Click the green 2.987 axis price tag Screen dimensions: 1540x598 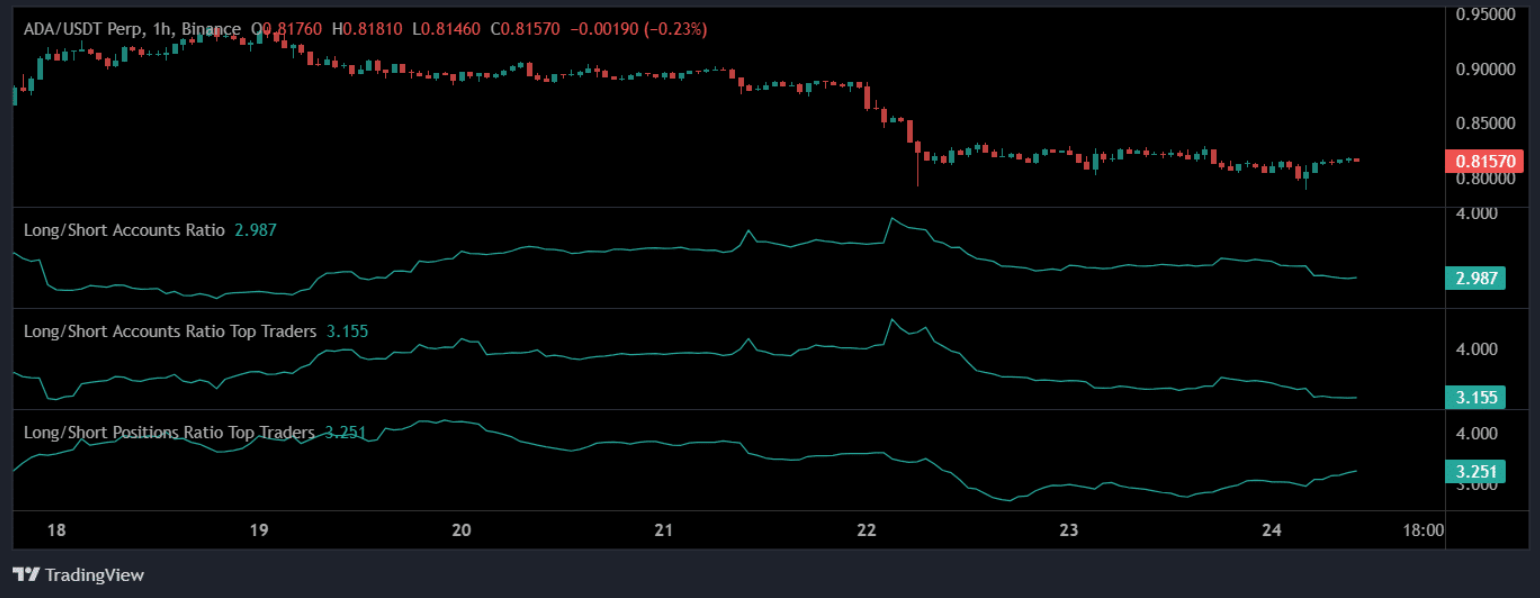tap(1476, 278)
